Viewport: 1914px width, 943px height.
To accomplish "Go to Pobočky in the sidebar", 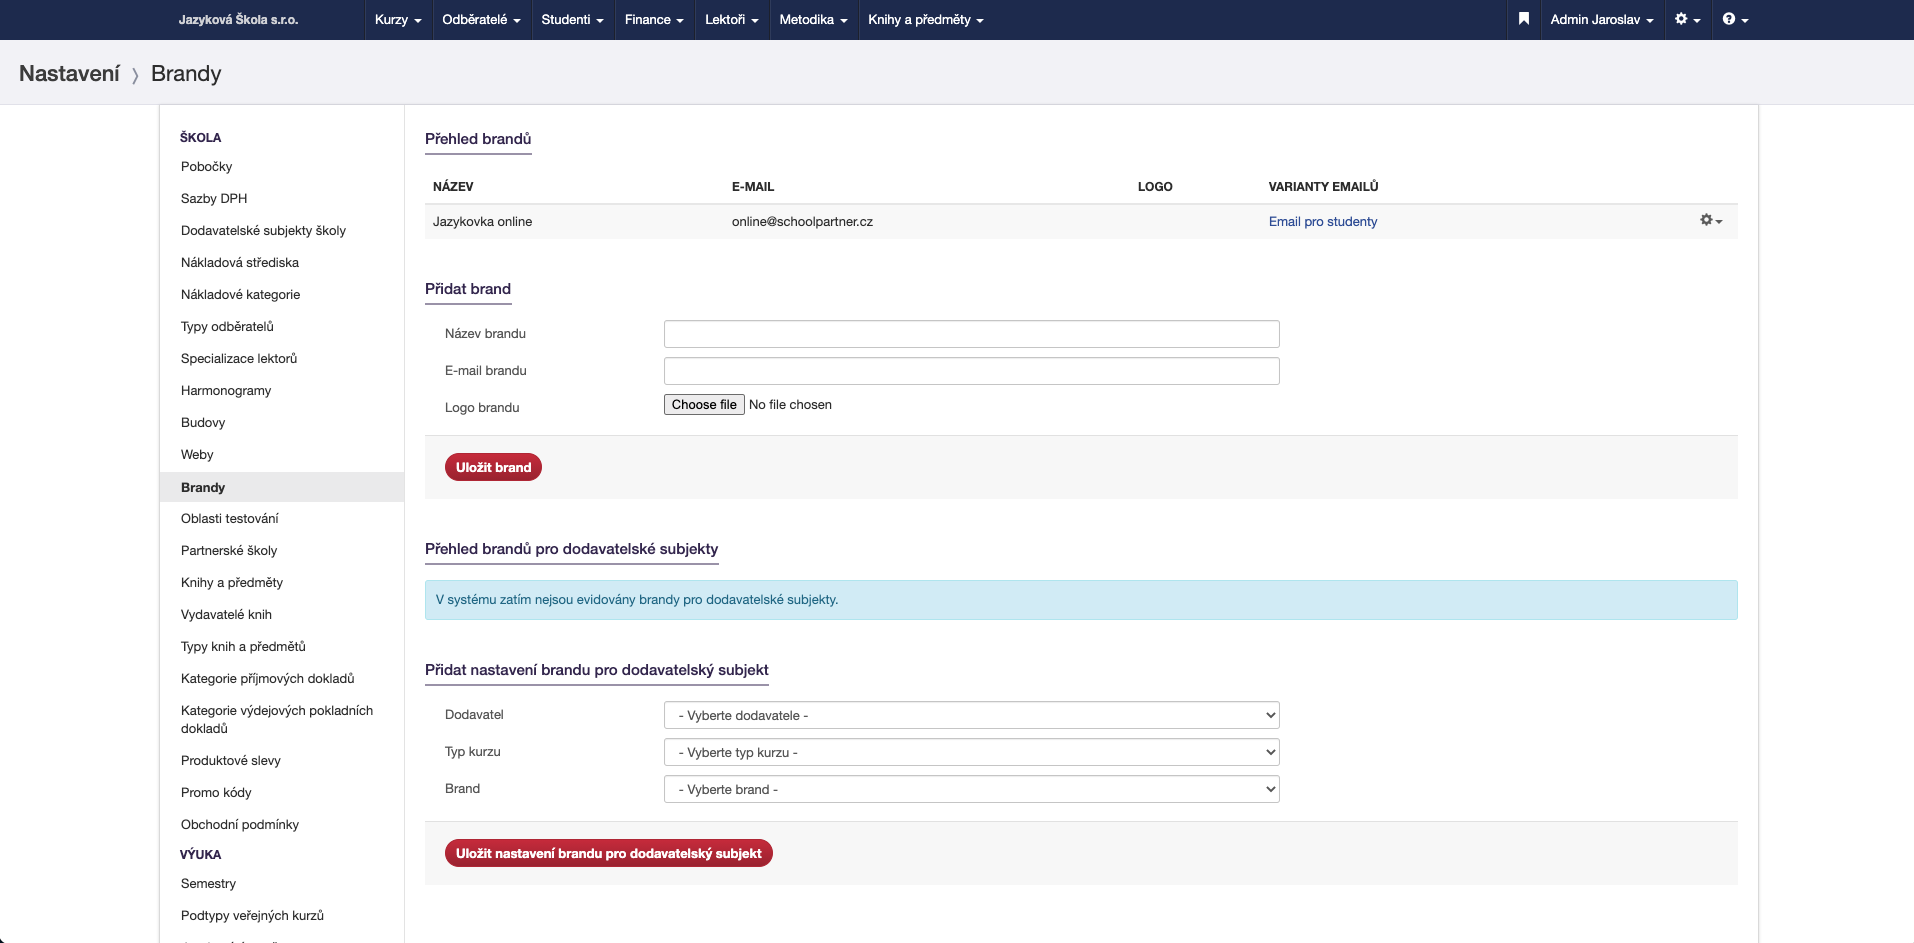I will [x=206, y=167].
